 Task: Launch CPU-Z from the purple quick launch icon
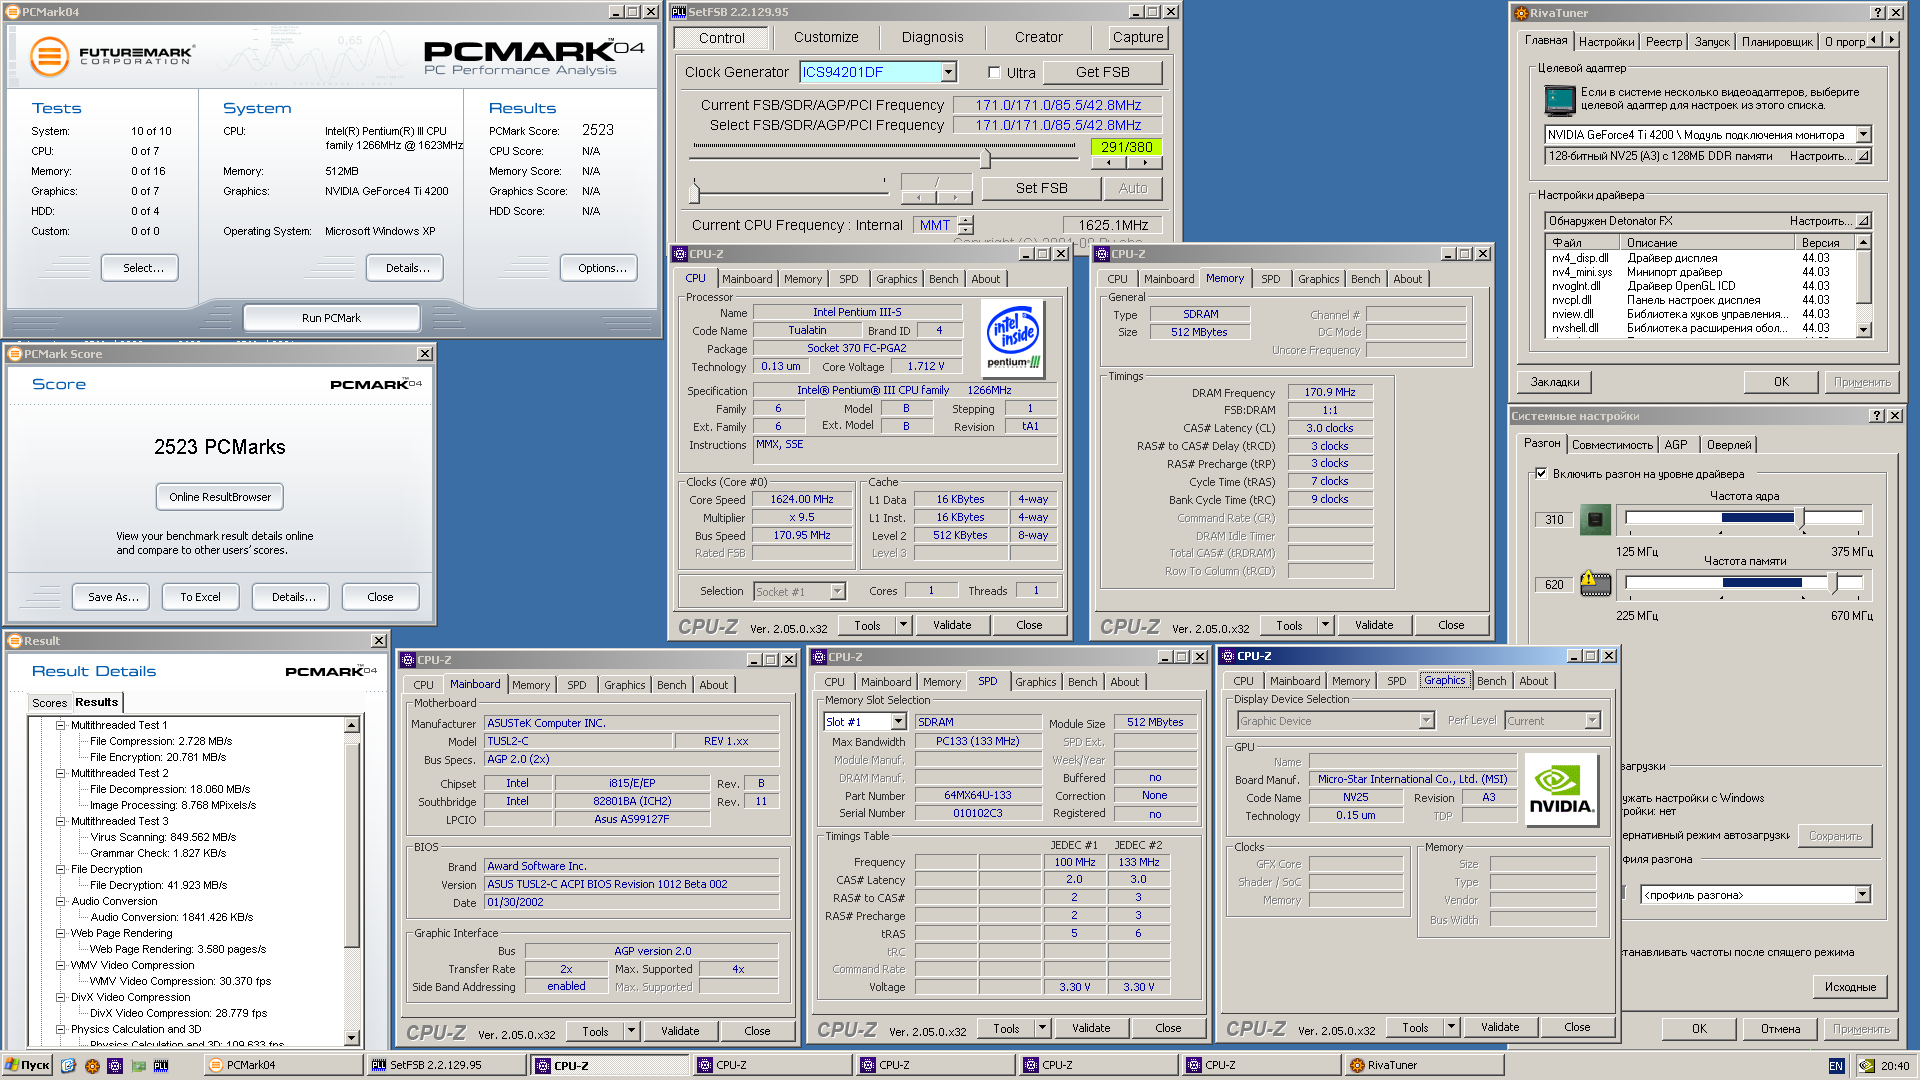coord(115,1065)
